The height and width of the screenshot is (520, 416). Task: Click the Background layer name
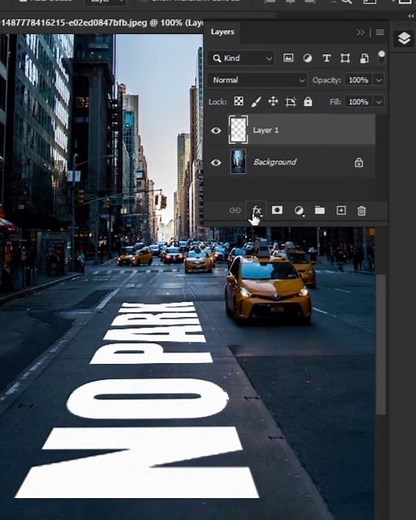(x=275, y=162)
